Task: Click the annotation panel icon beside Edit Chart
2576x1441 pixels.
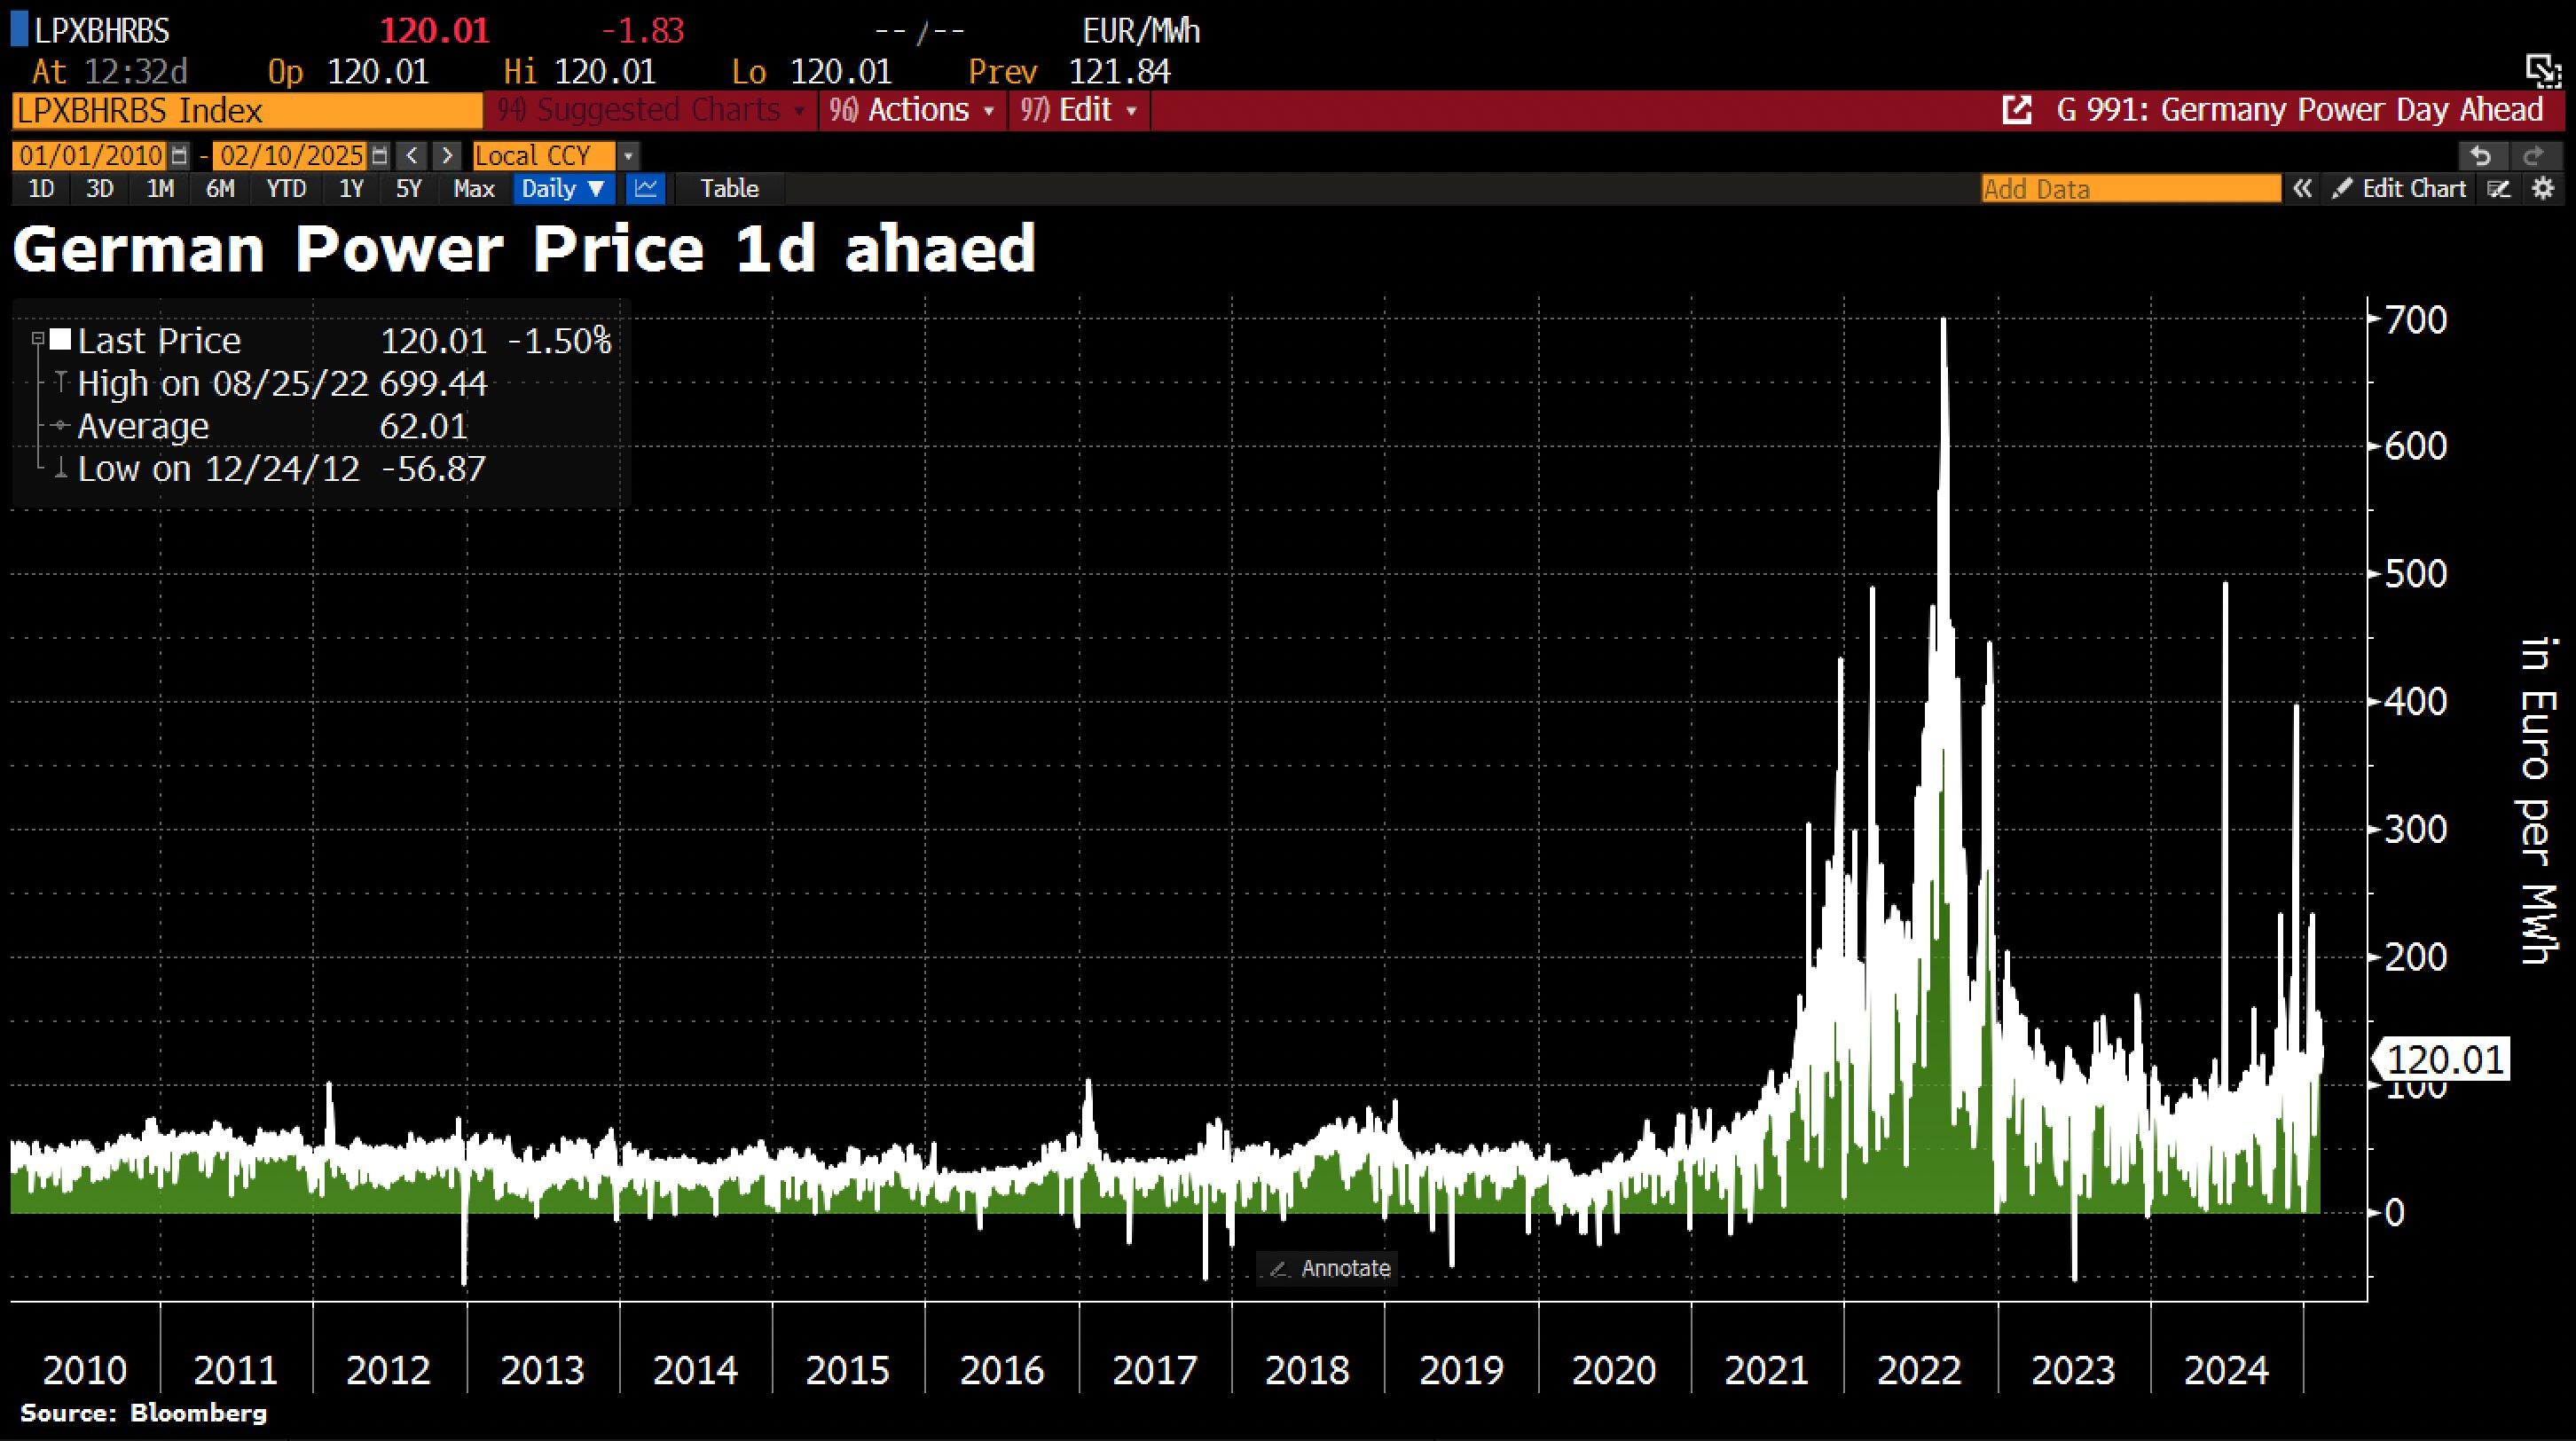Action: click(2499, 189)
